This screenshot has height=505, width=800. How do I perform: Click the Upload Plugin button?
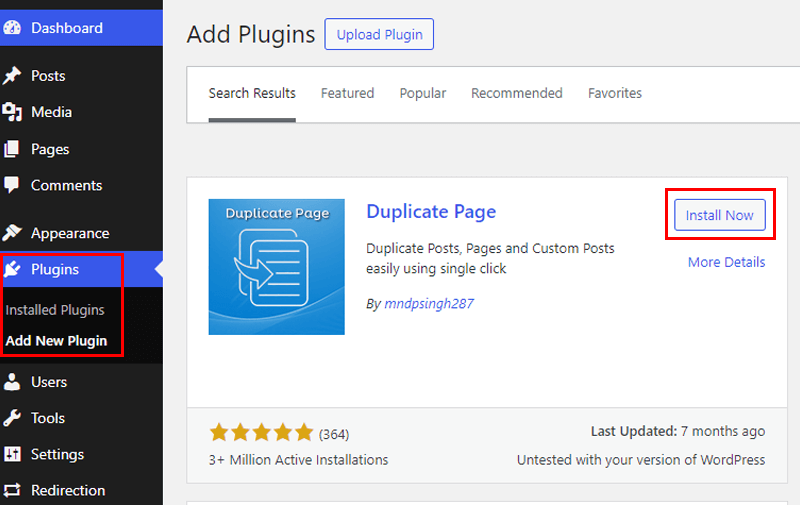(379, 34)
